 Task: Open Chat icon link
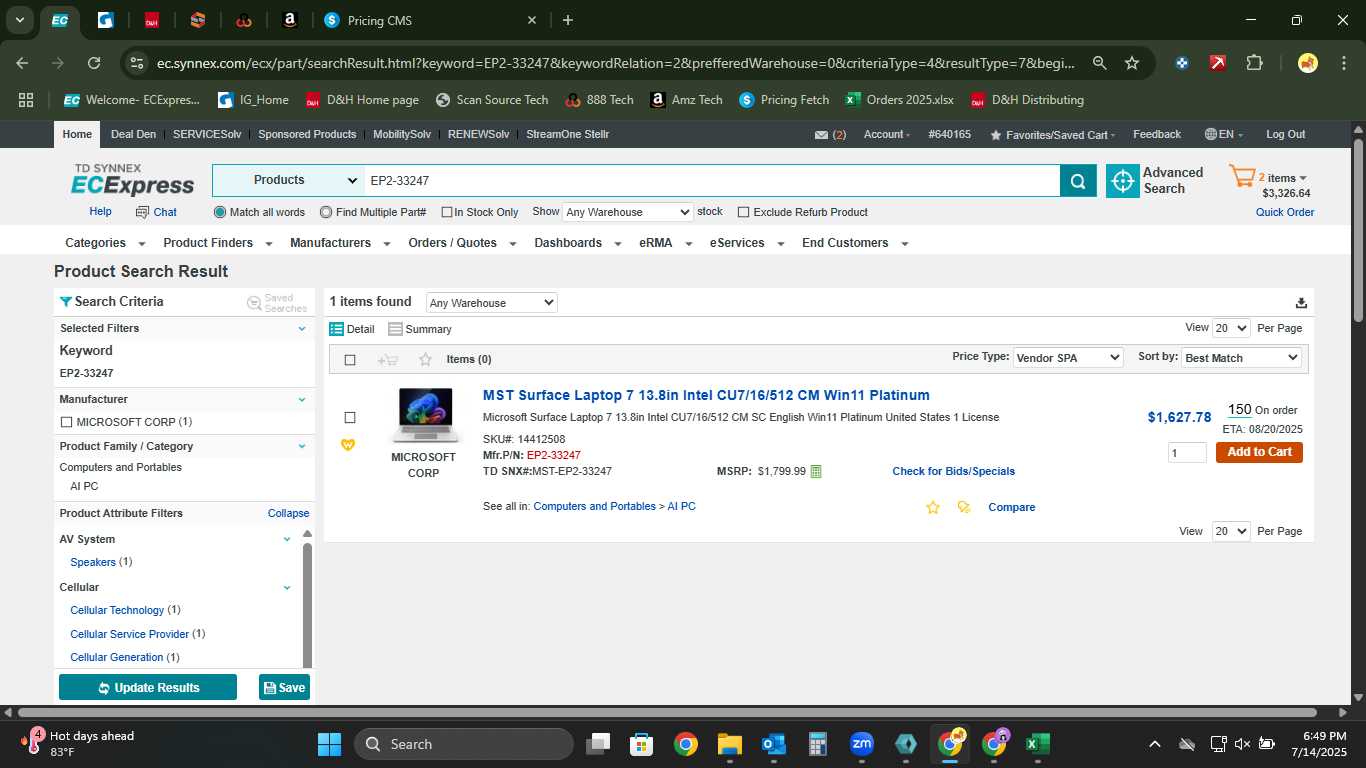[x=156, y=212]
